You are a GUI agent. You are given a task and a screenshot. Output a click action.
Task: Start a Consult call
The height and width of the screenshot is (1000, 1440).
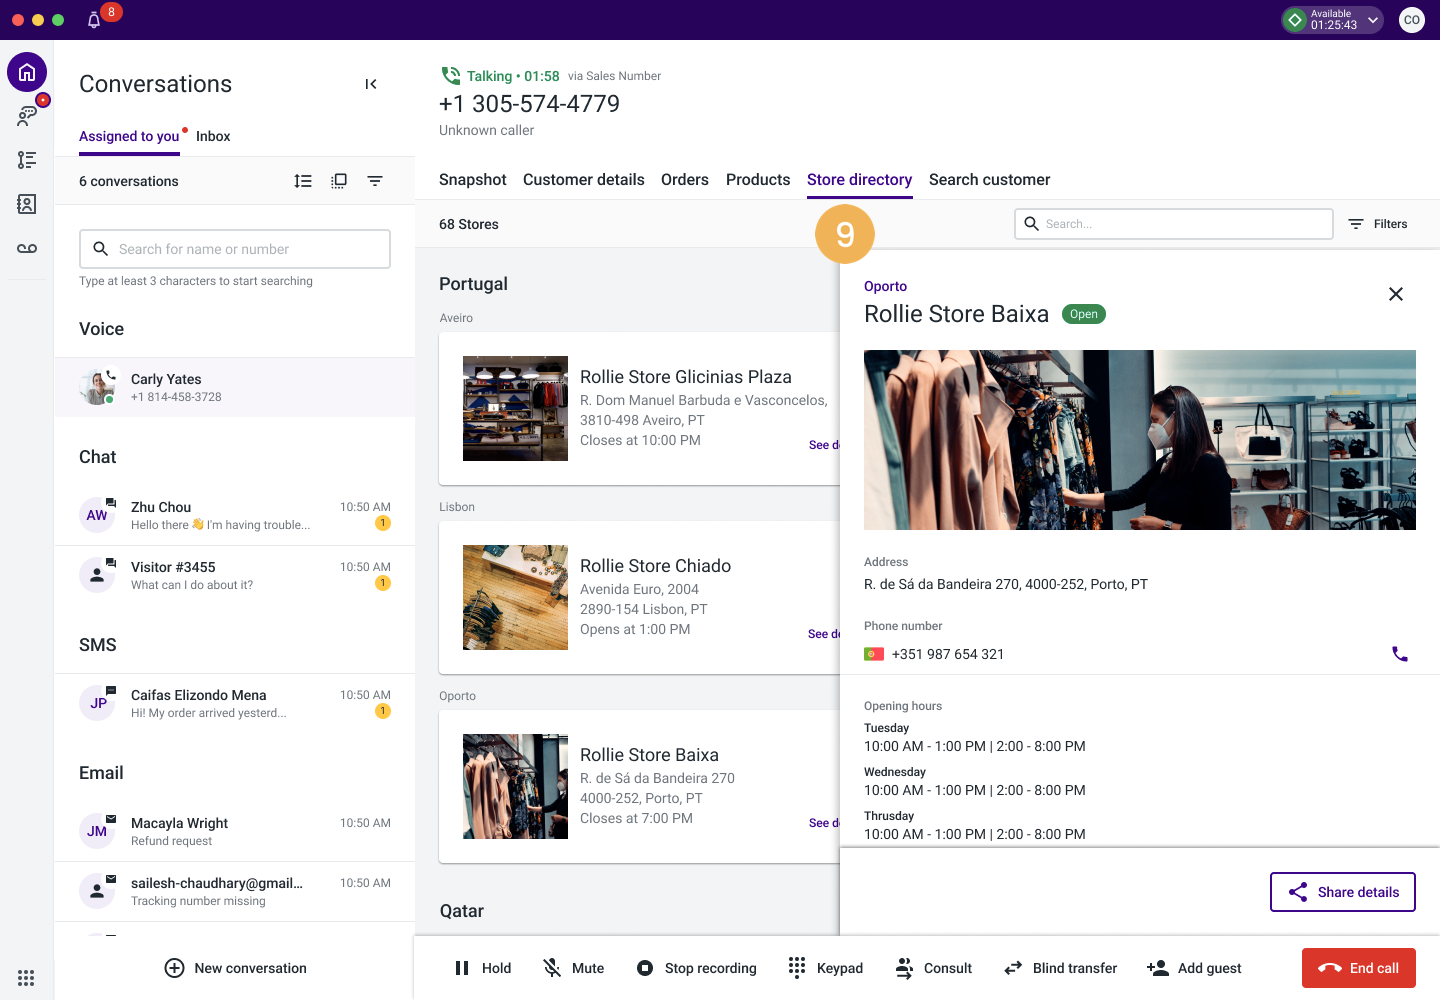pos(932,967)
